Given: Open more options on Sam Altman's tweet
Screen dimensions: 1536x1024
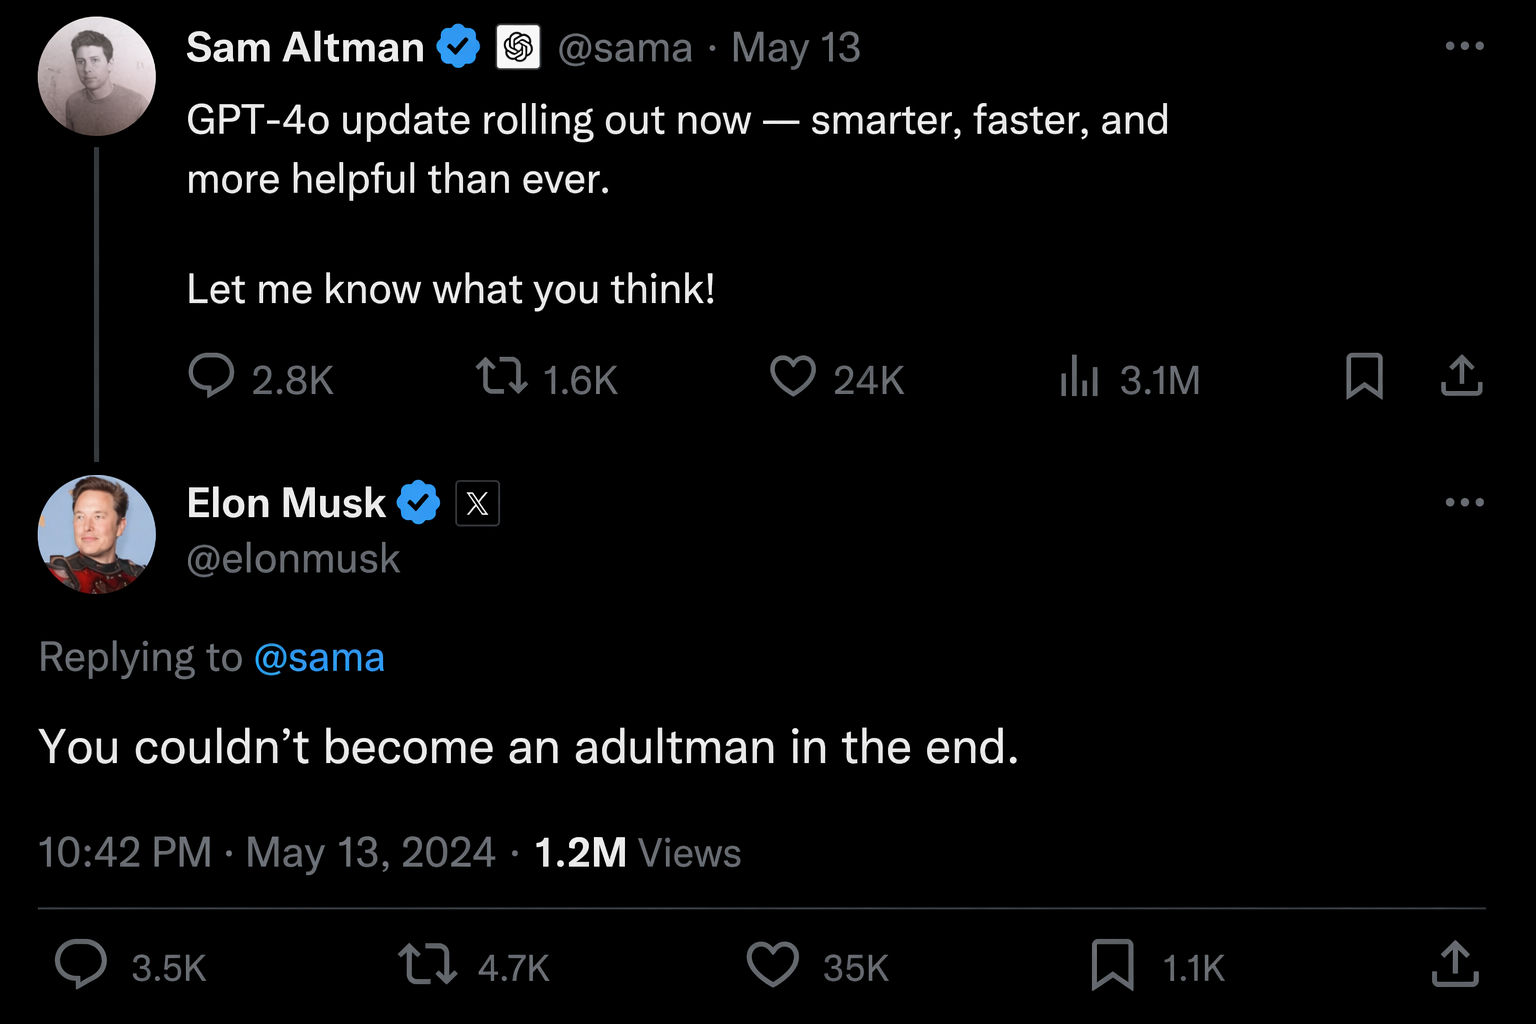Looking at the screenshot, I should pyautogui.click(x=1464, y=46).
